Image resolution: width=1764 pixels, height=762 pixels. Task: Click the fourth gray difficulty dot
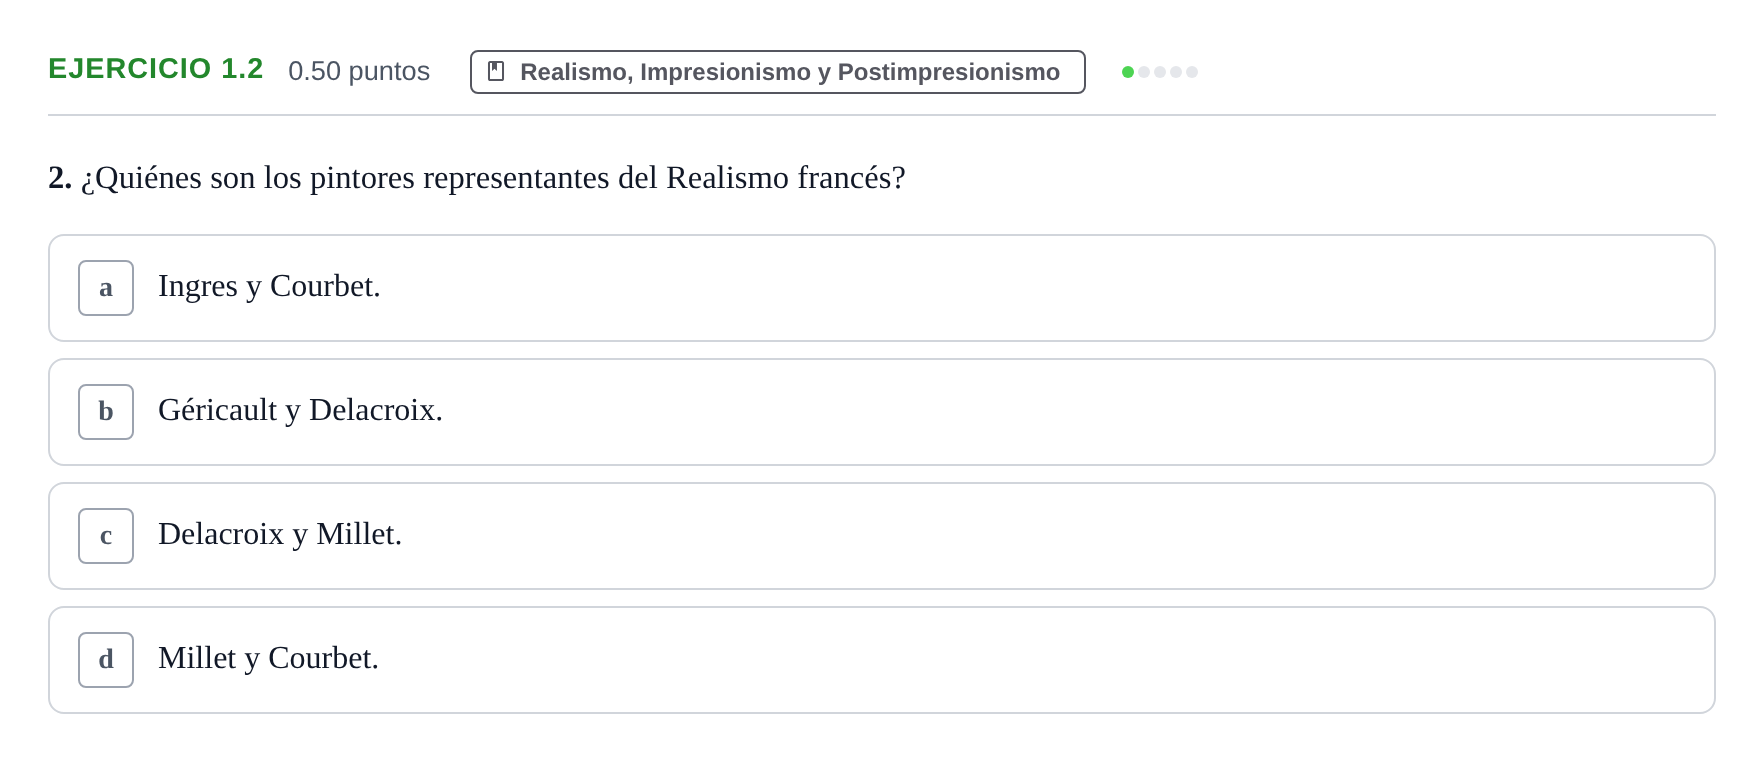pos(1176,72)
